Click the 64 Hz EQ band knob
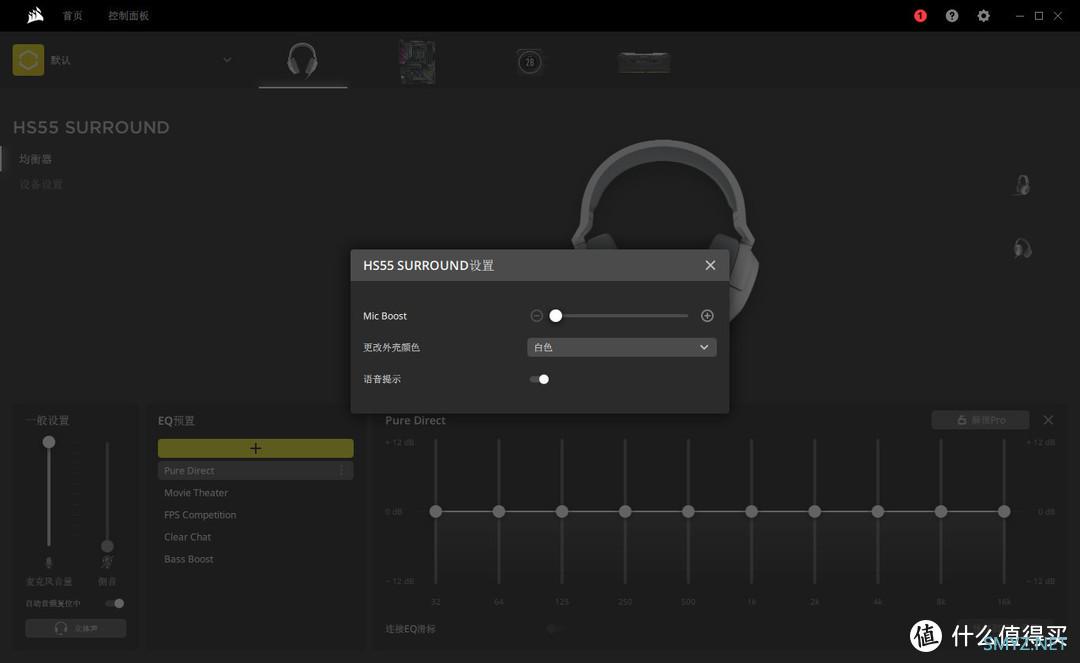This screenshot has width=1080, height=663. [499, 512]
